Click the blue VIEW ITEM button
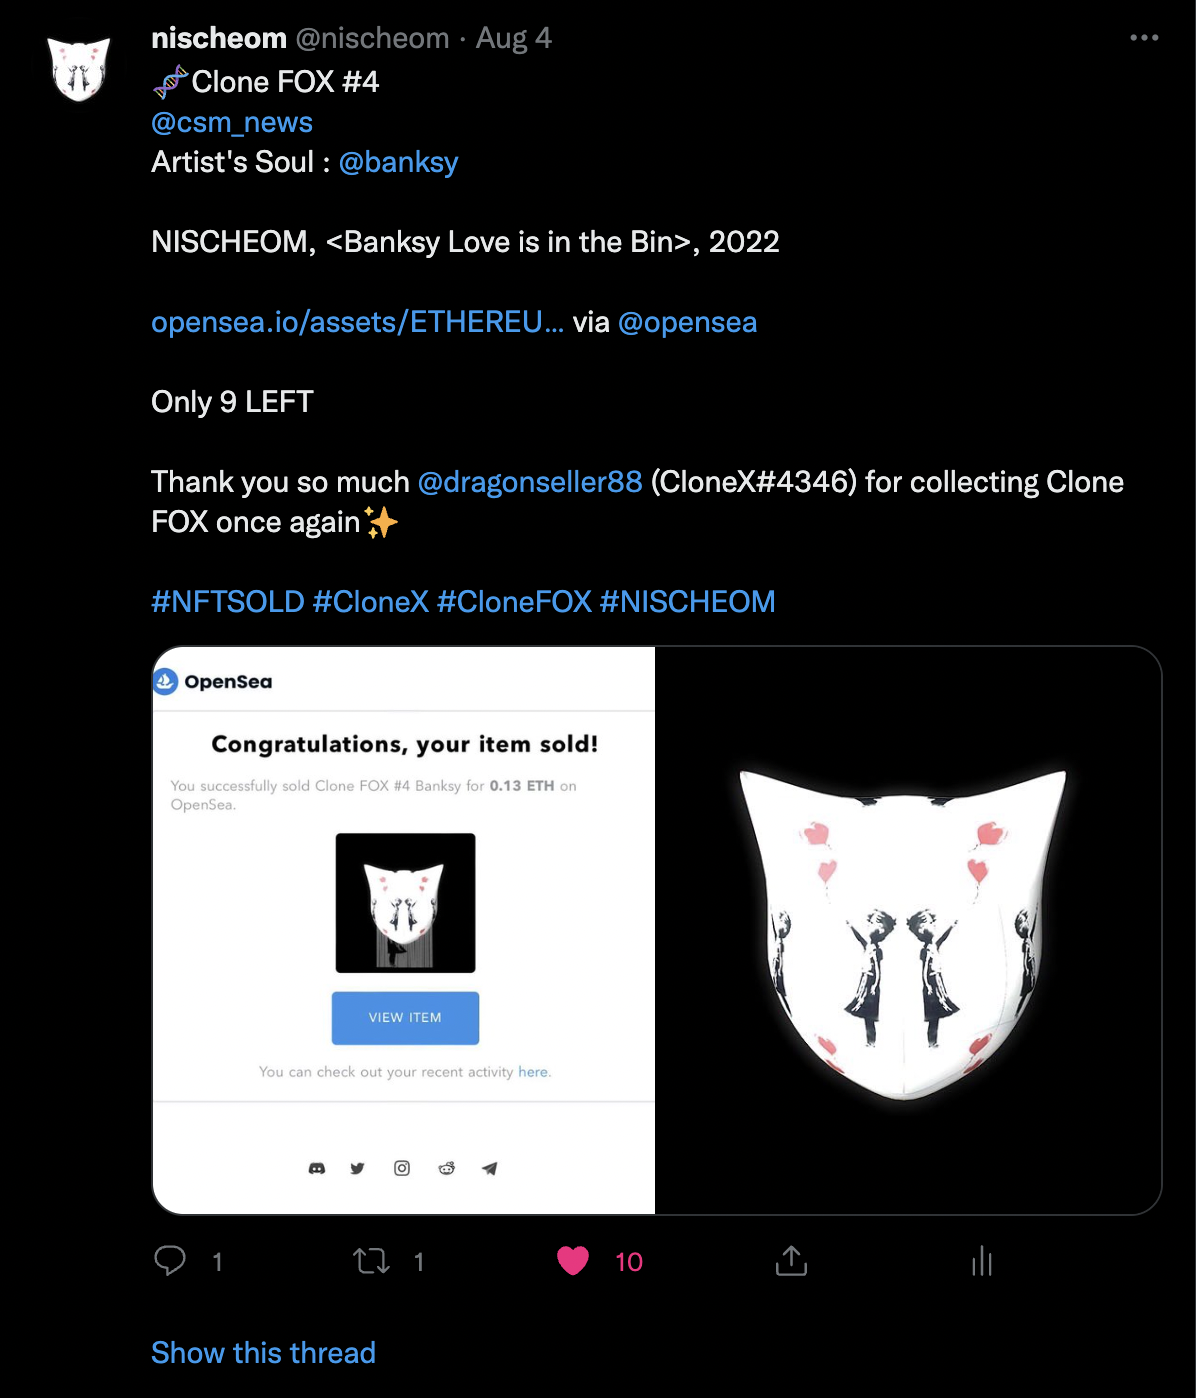This screenshot has height=1398, width=1196. click(x=405, y=1018)
